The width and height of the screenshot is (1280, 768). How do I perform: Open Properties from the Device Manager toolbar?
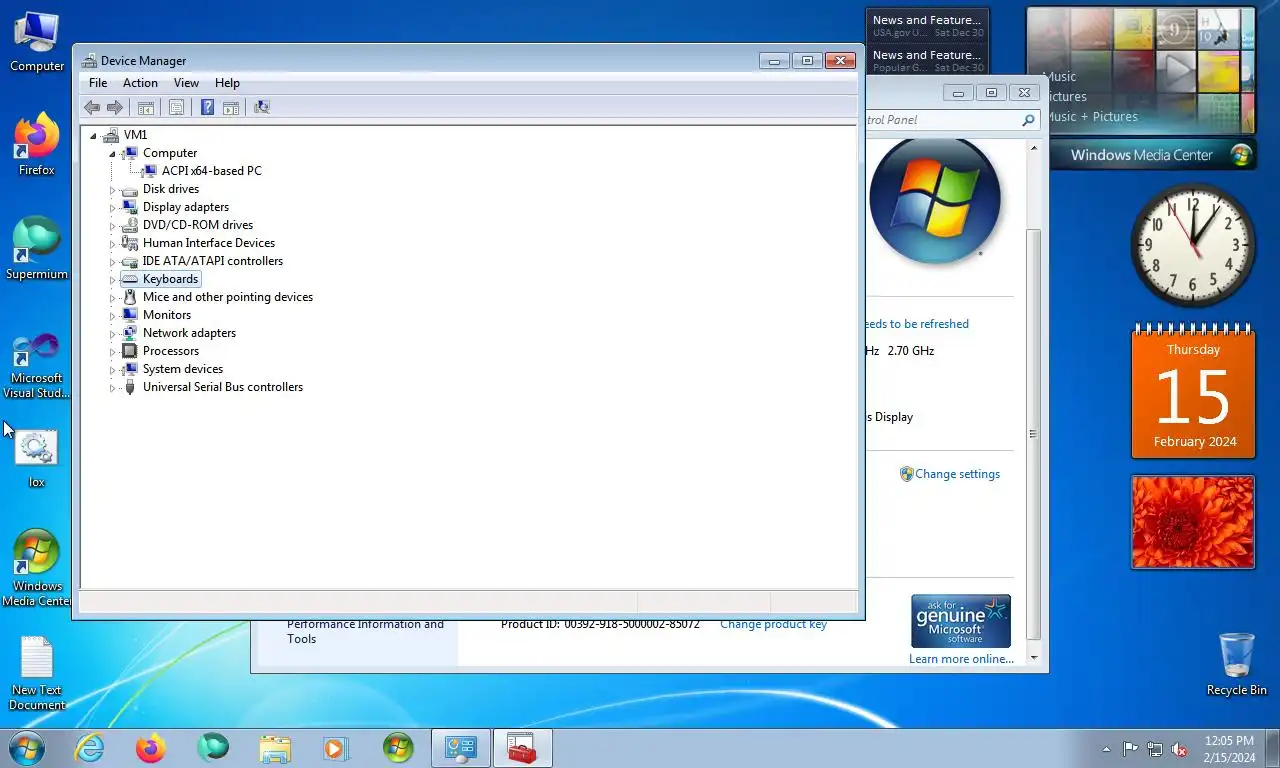pos(176,107)
